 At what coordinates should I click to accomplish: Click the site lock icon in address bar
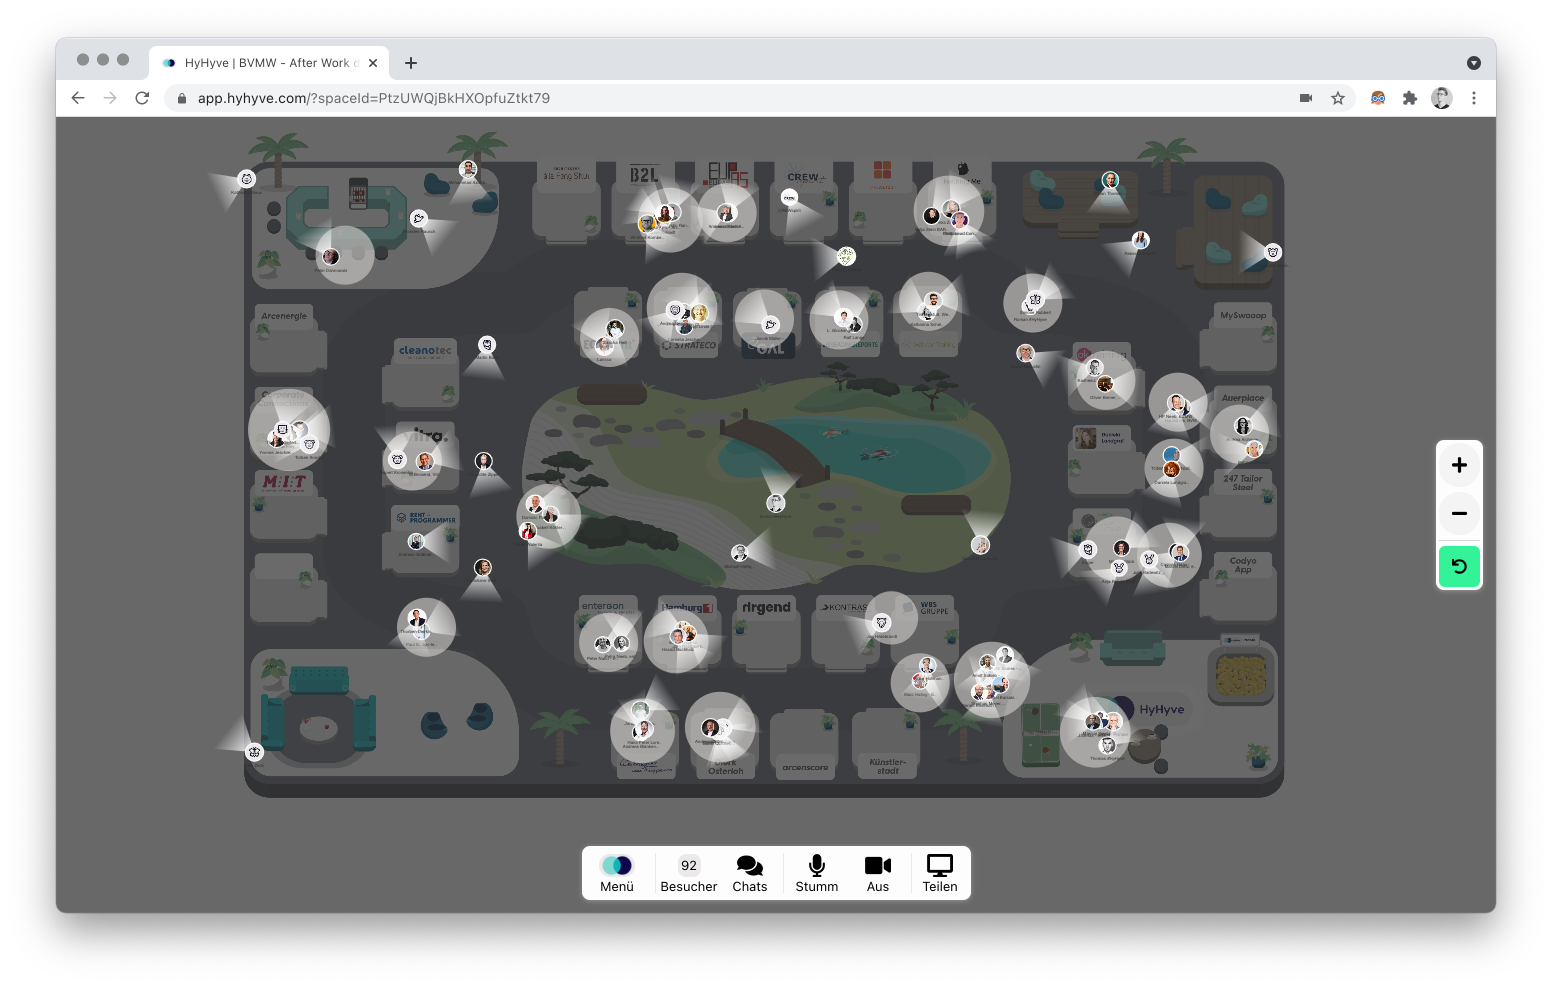point(182,98)
